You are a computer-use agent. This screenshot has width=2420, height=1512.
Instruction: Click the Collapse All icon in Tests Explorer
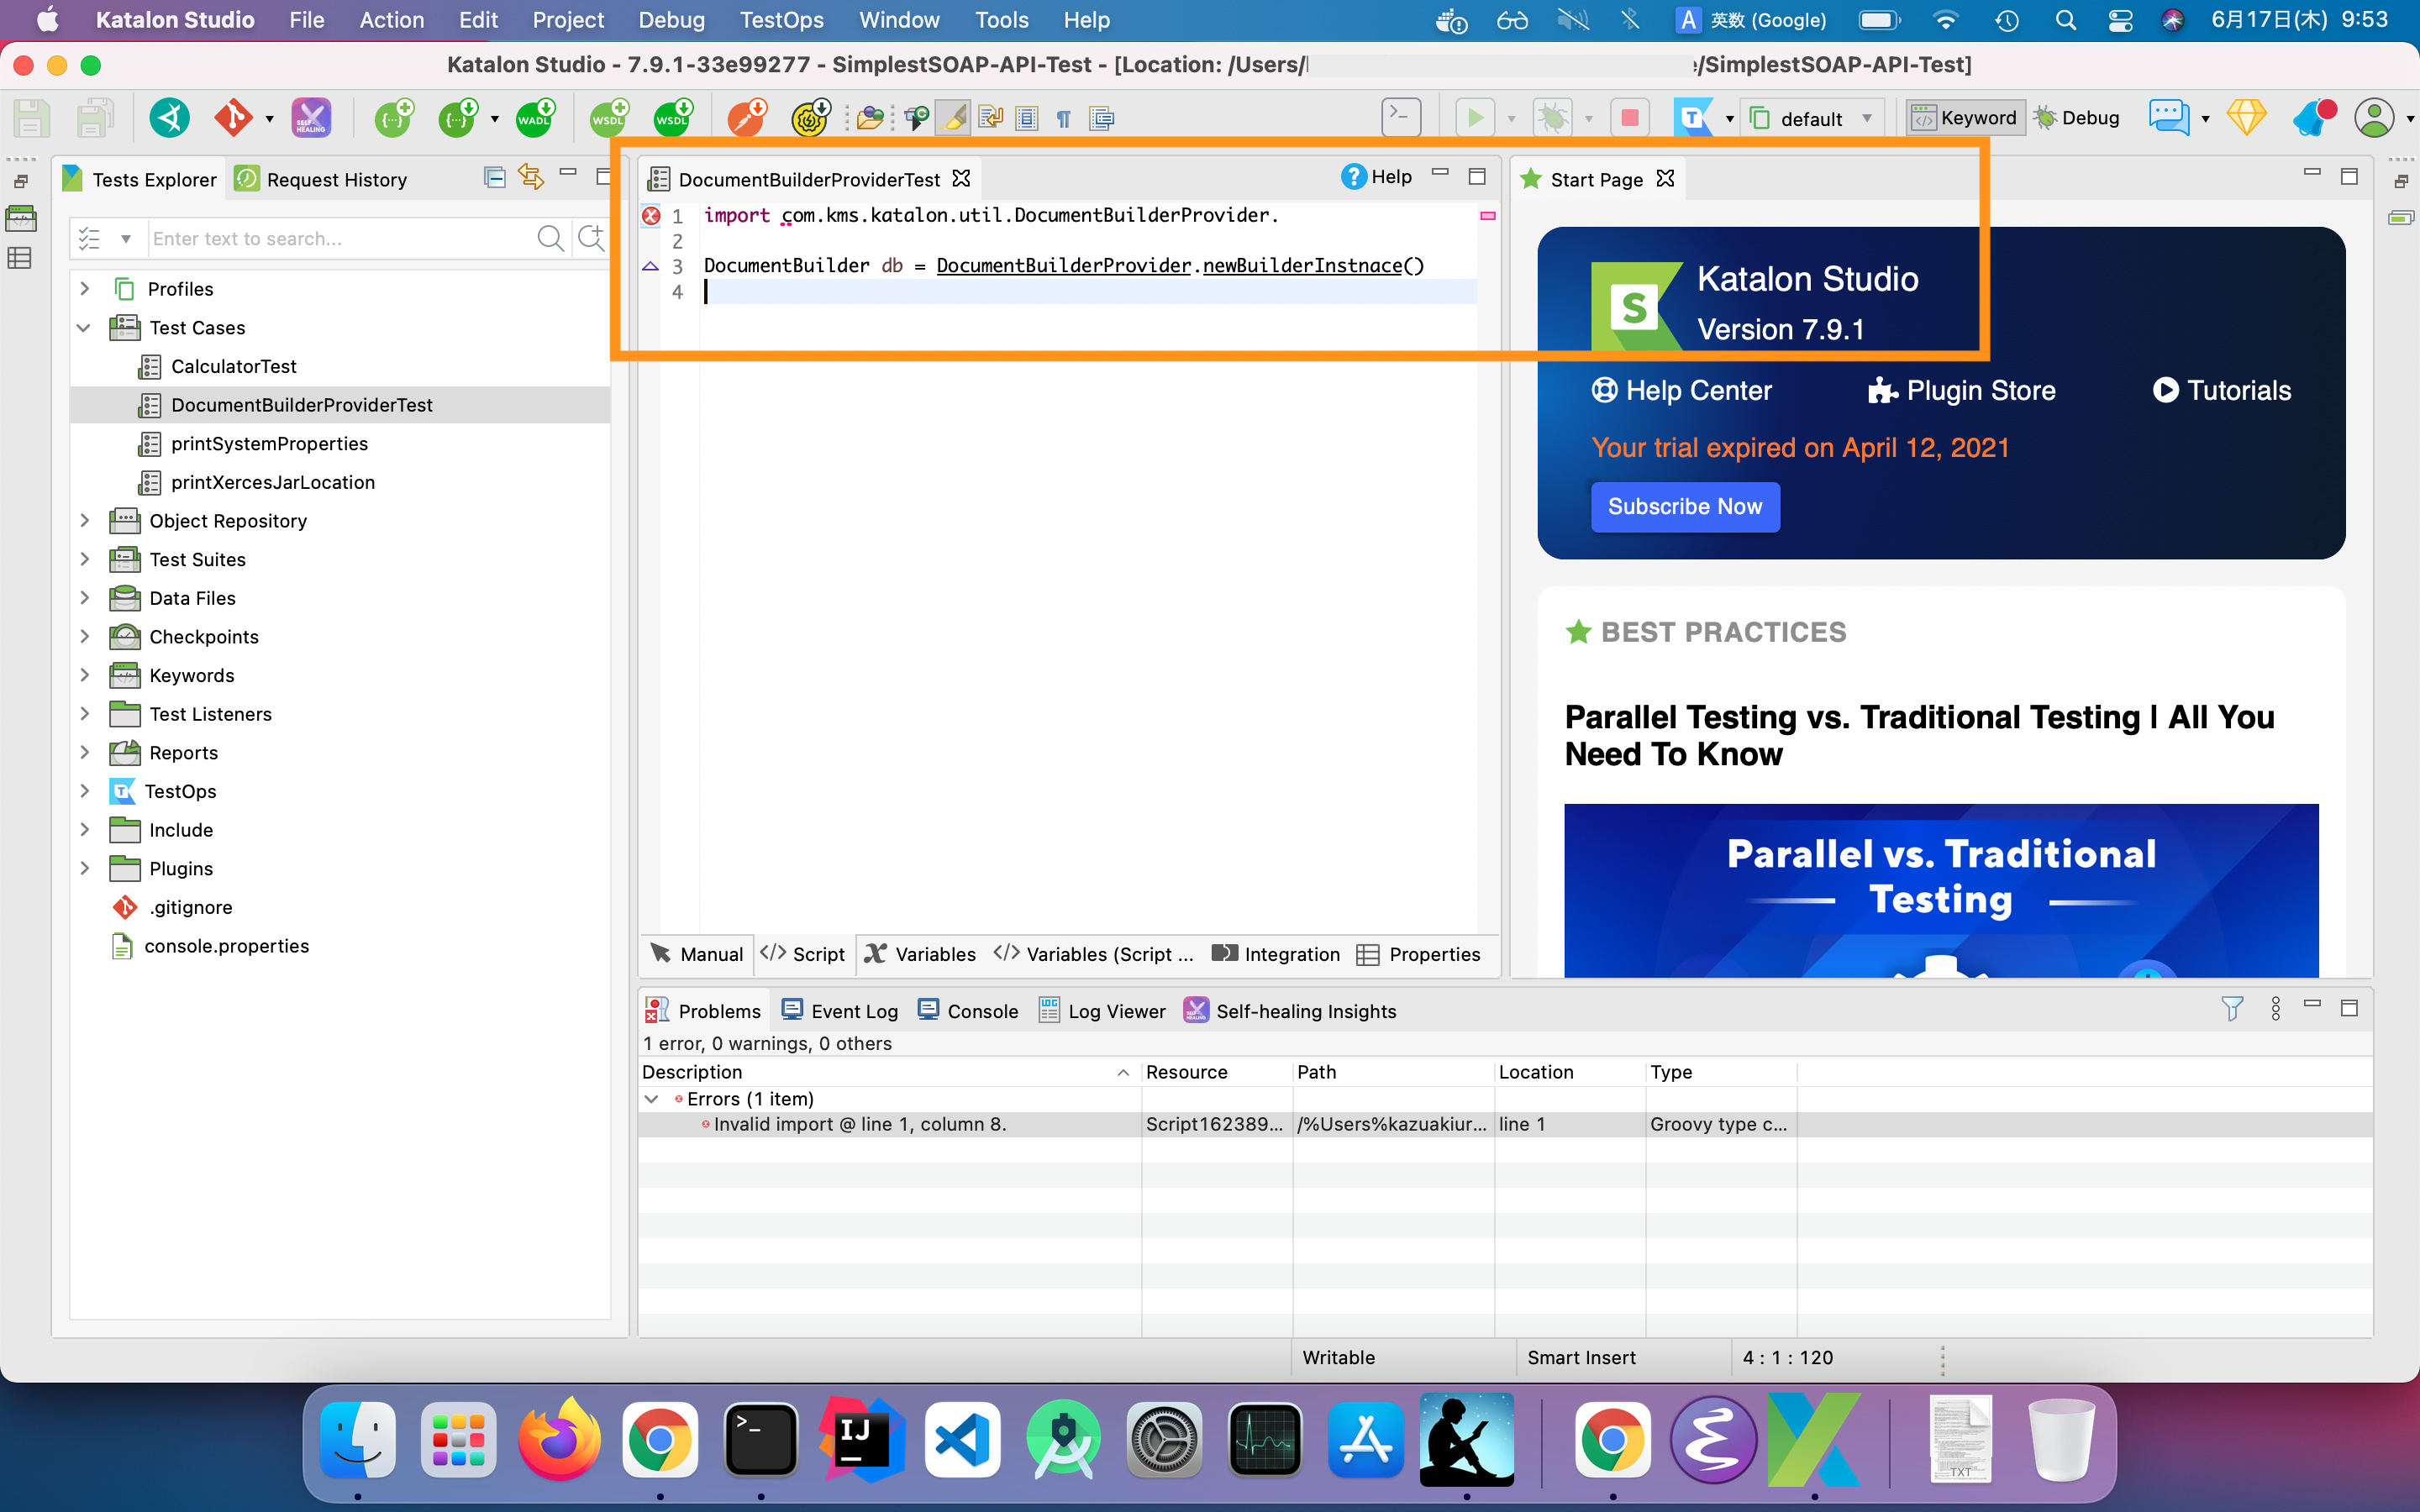(x=494, y=178)
